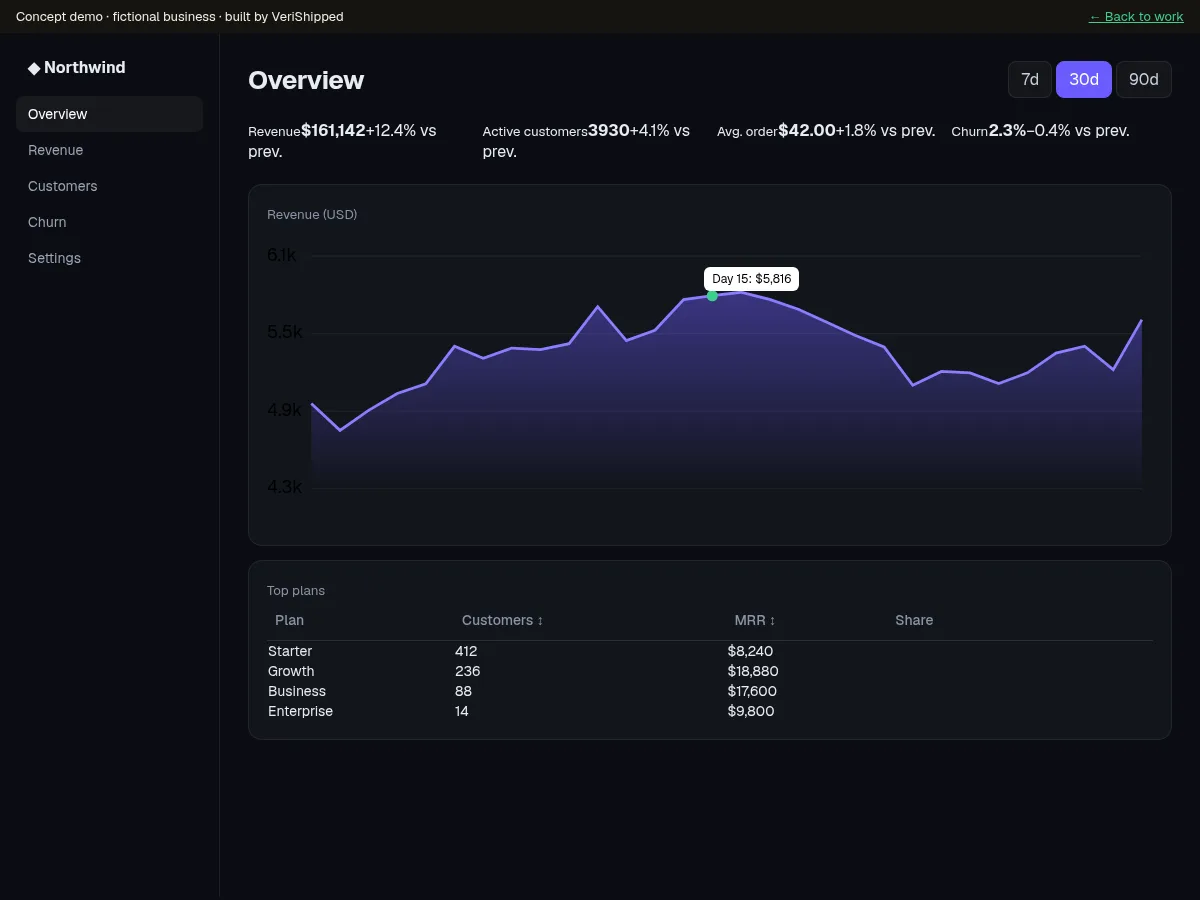1200x900 pixels.
Task: Click the 5.5k axis label
Action: [x=284, y=332]
